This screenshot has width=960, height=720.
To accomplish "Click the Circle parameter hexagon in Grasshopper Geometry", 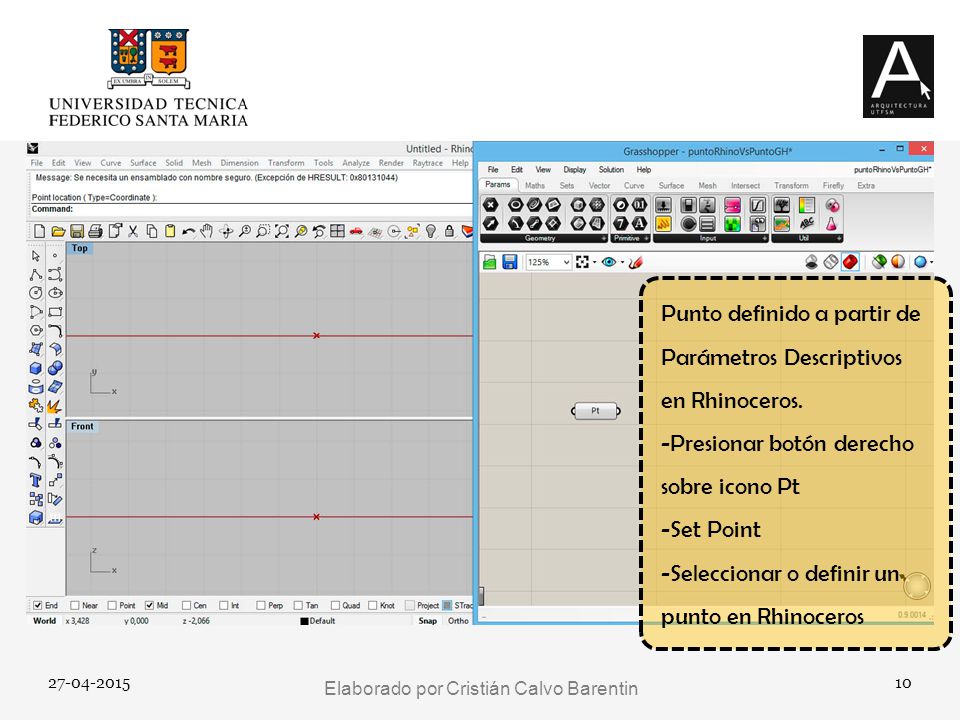I will [516, 205].
